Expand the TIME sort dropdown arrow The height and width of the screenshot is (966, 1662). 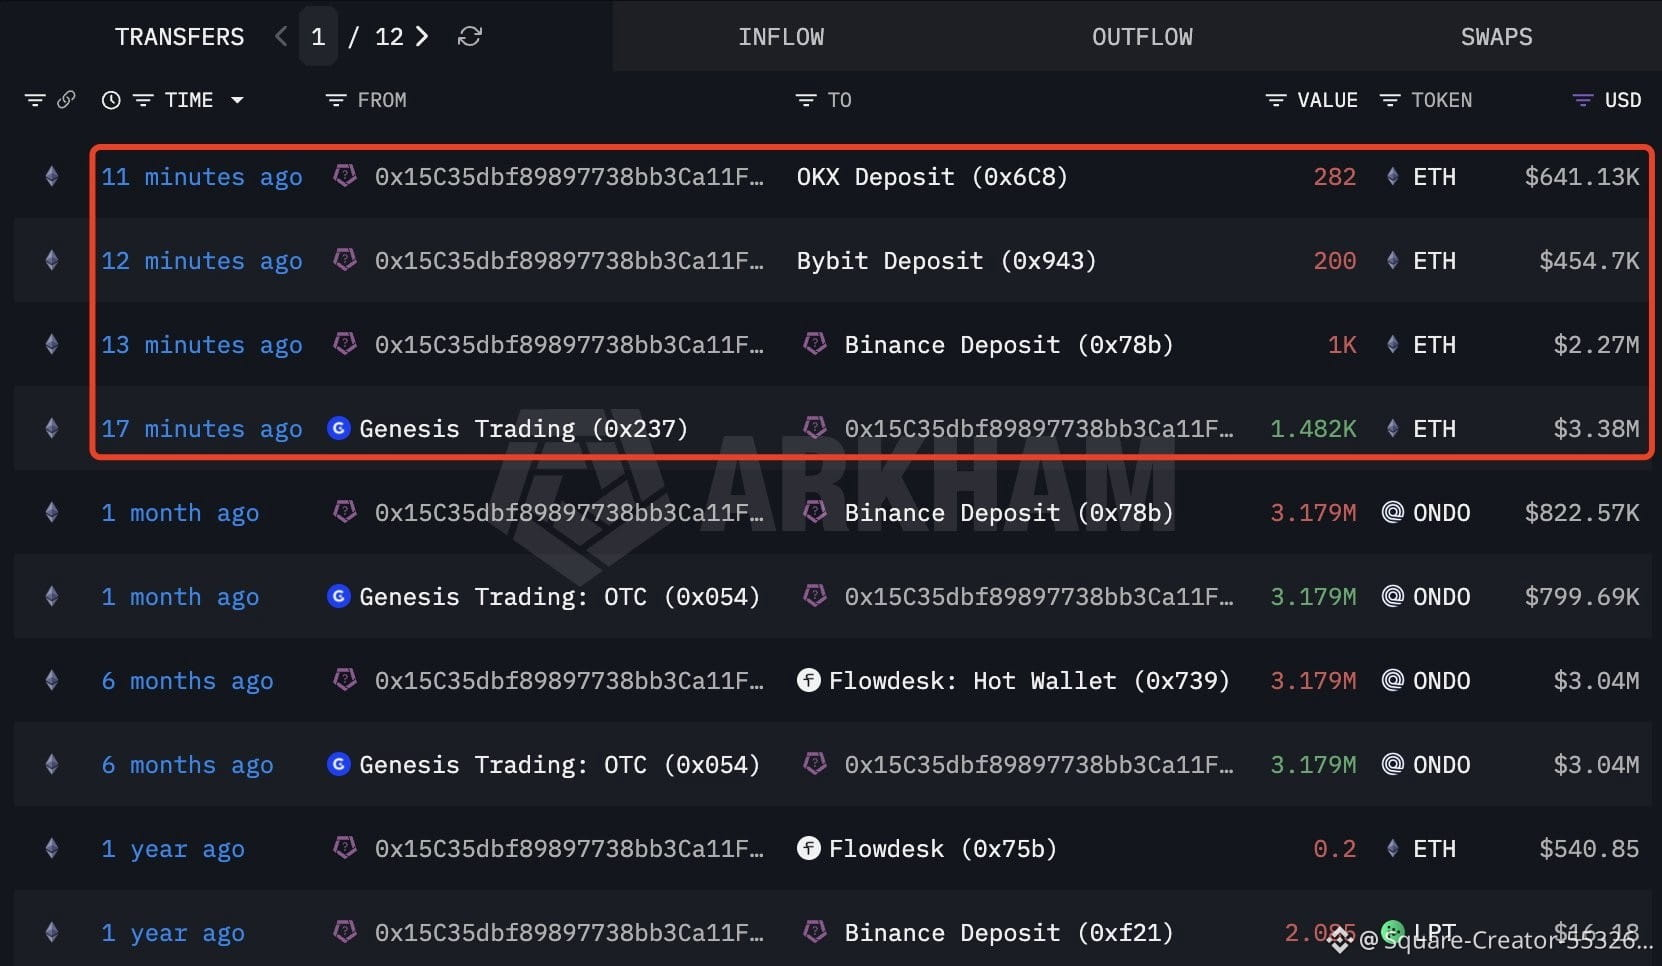point(237,100)
